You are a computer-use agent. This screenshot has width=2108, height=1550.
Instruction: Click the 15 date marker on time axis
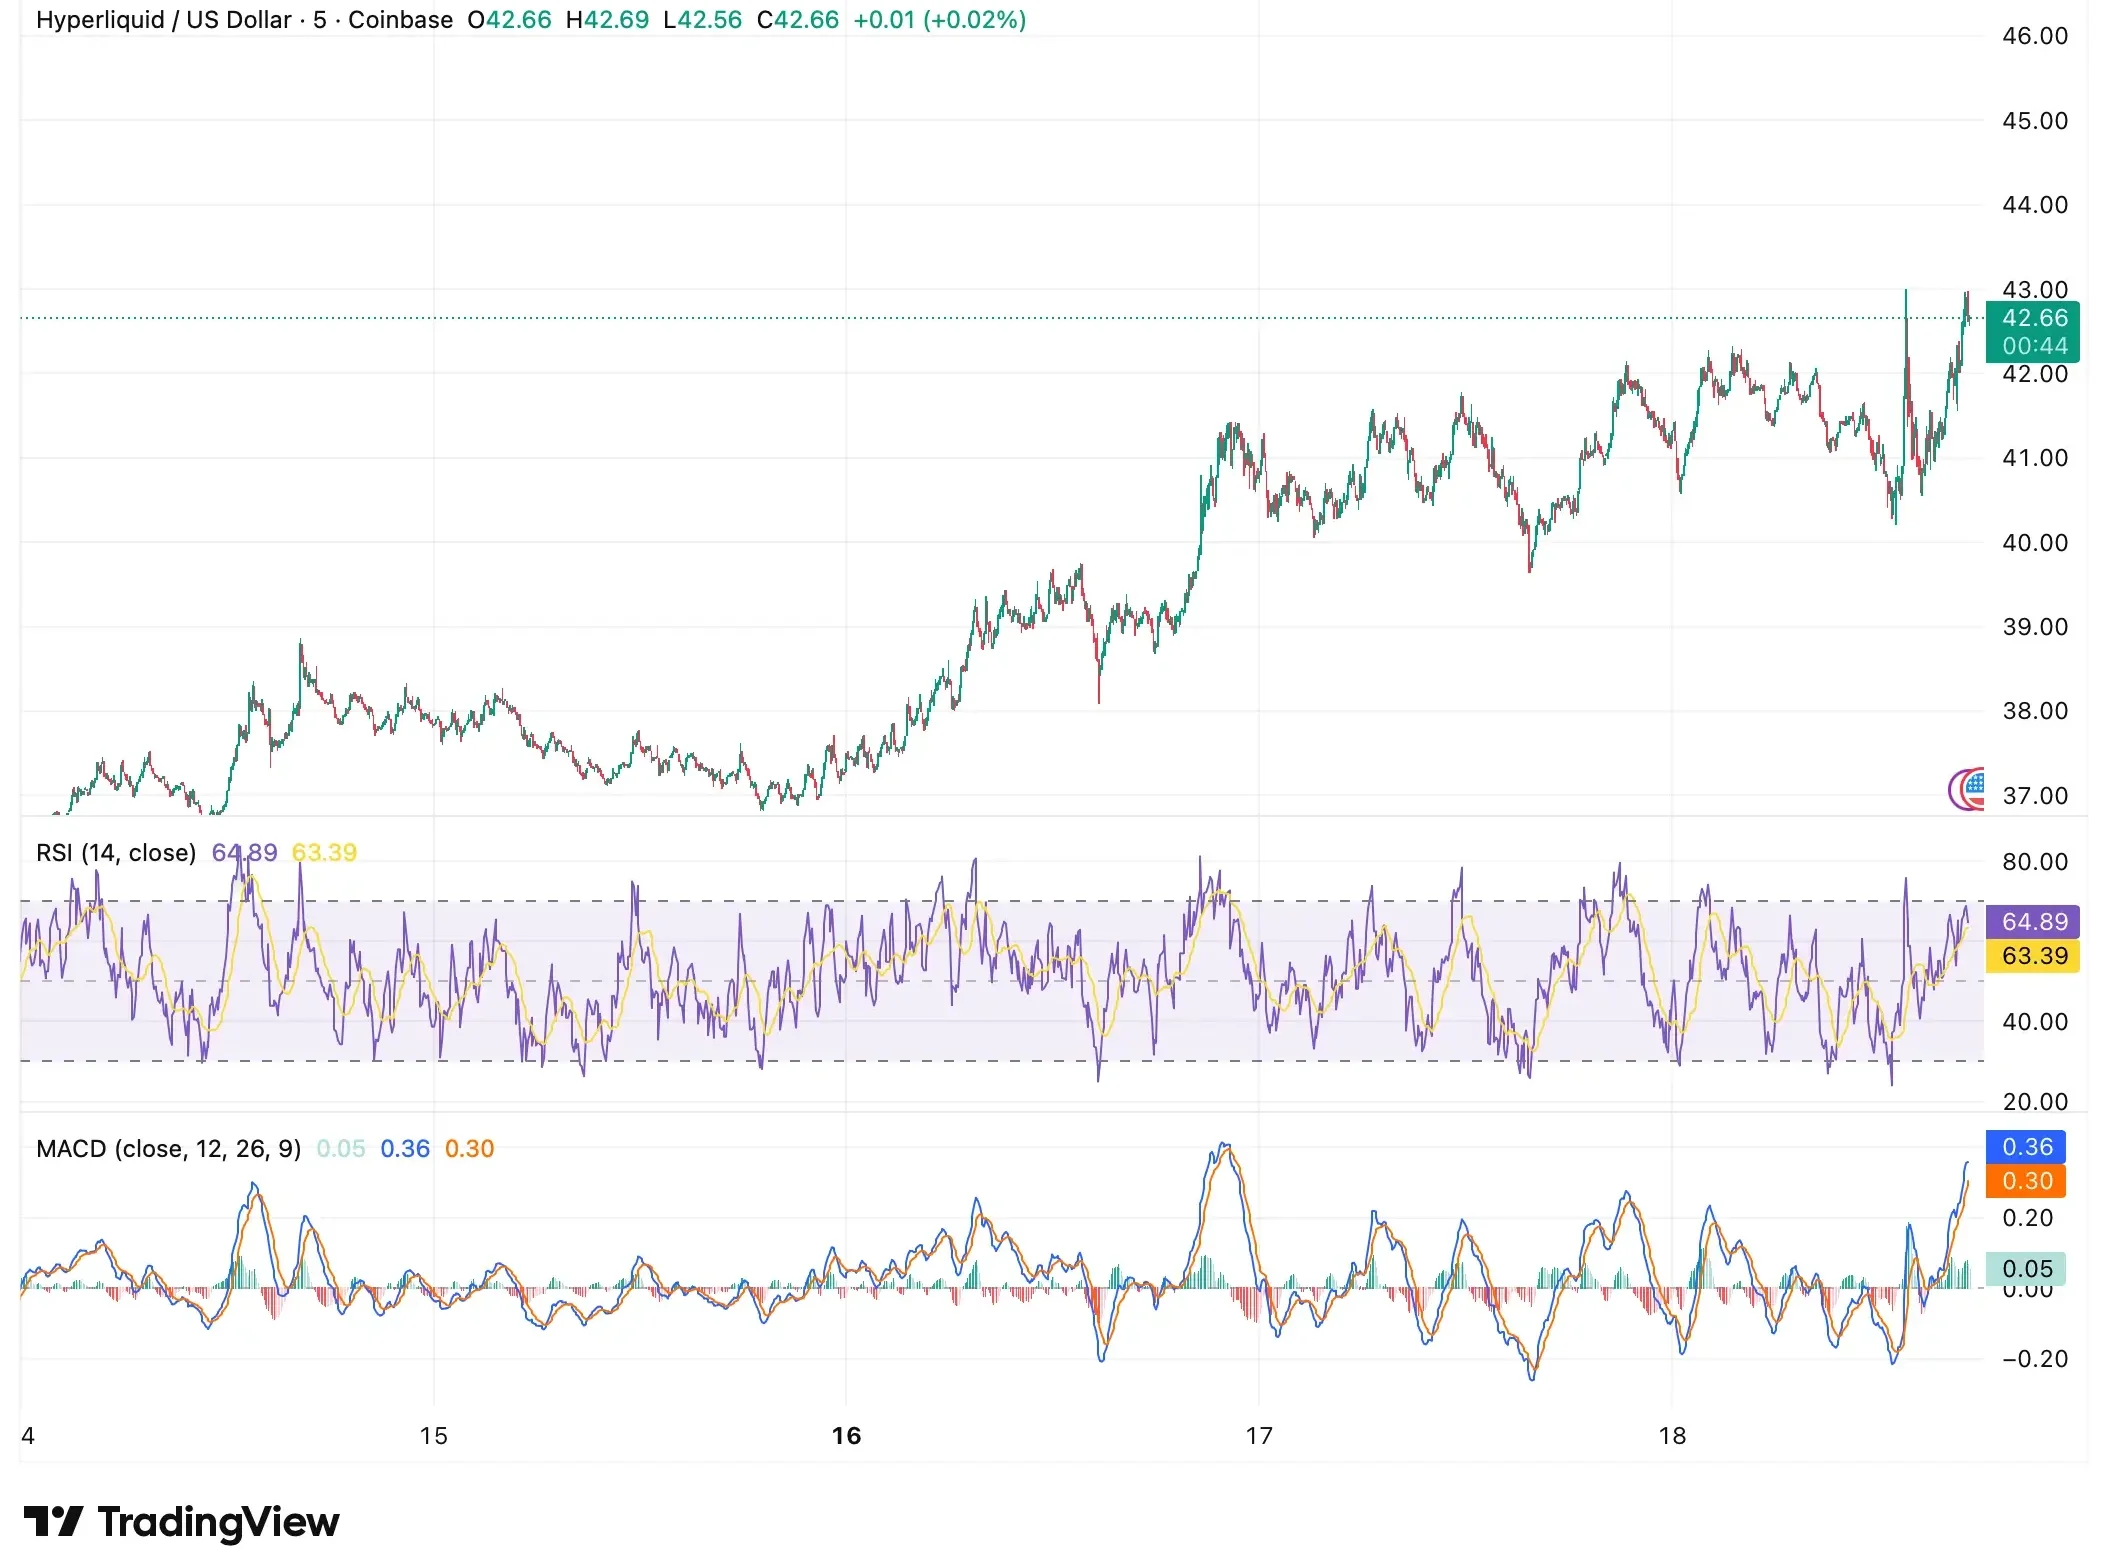point(433,1436)
